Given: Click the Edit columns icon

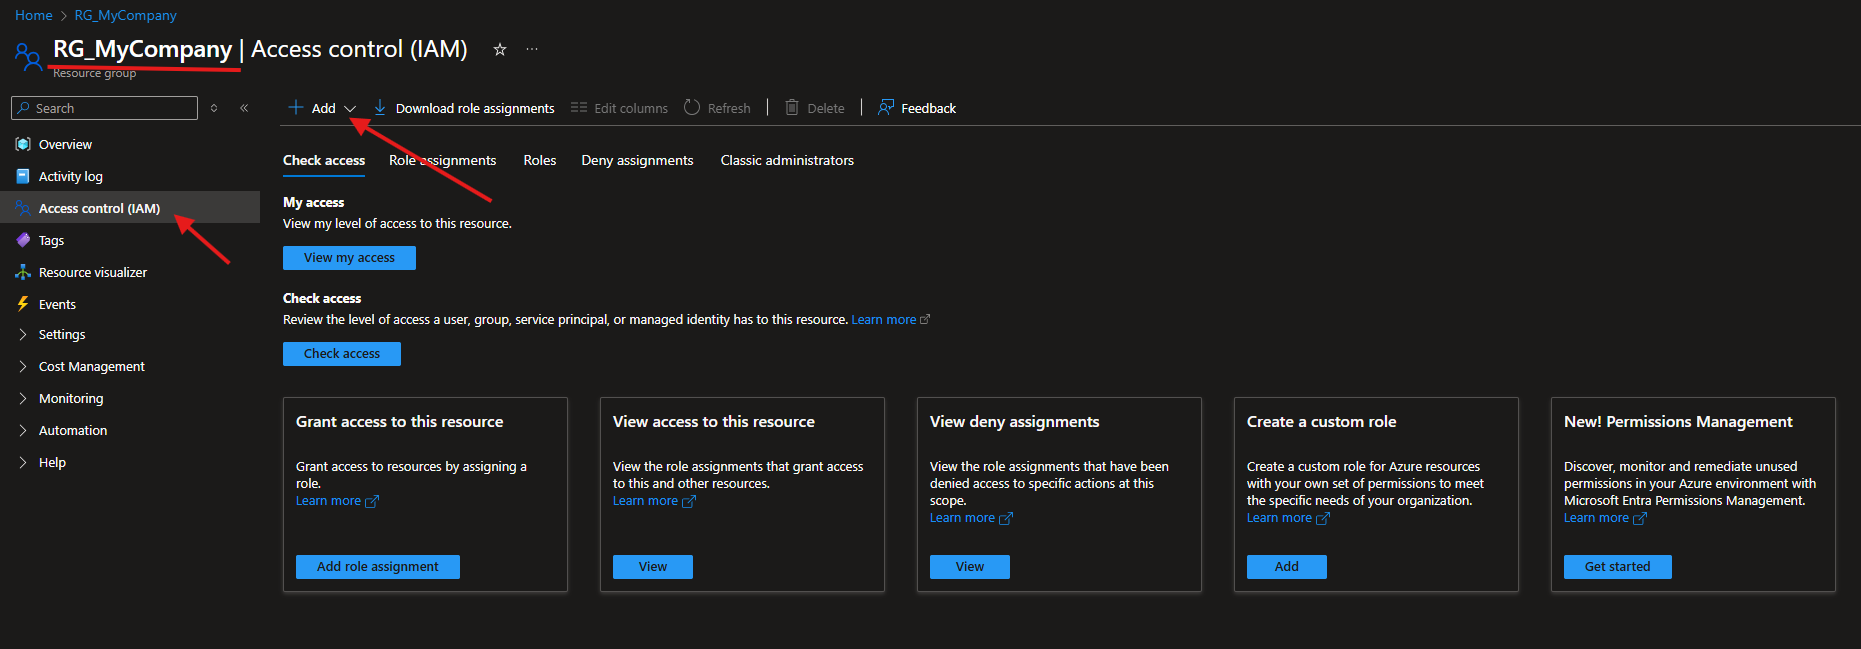Looking at the screenshot, I should [x=579, y=107].
